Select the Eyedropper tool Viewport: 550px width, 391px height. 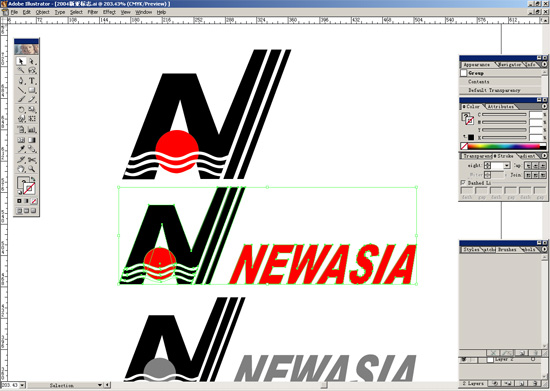click(21, 149)
